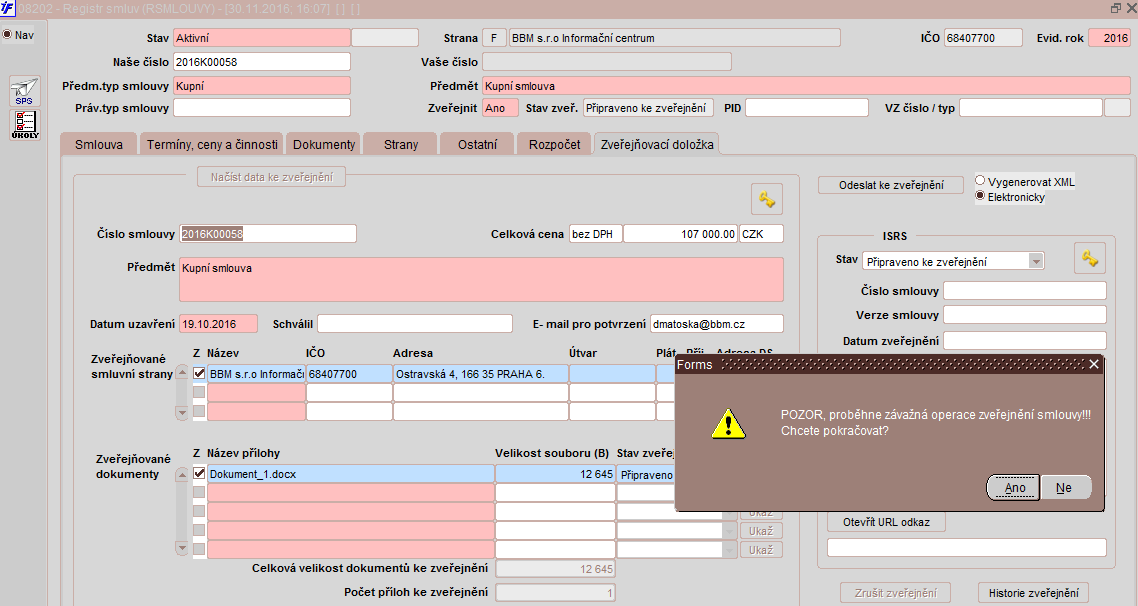The image size is (1138, 606).
Task: Open the SPS paper plane icon
Action: pos(24,91)
